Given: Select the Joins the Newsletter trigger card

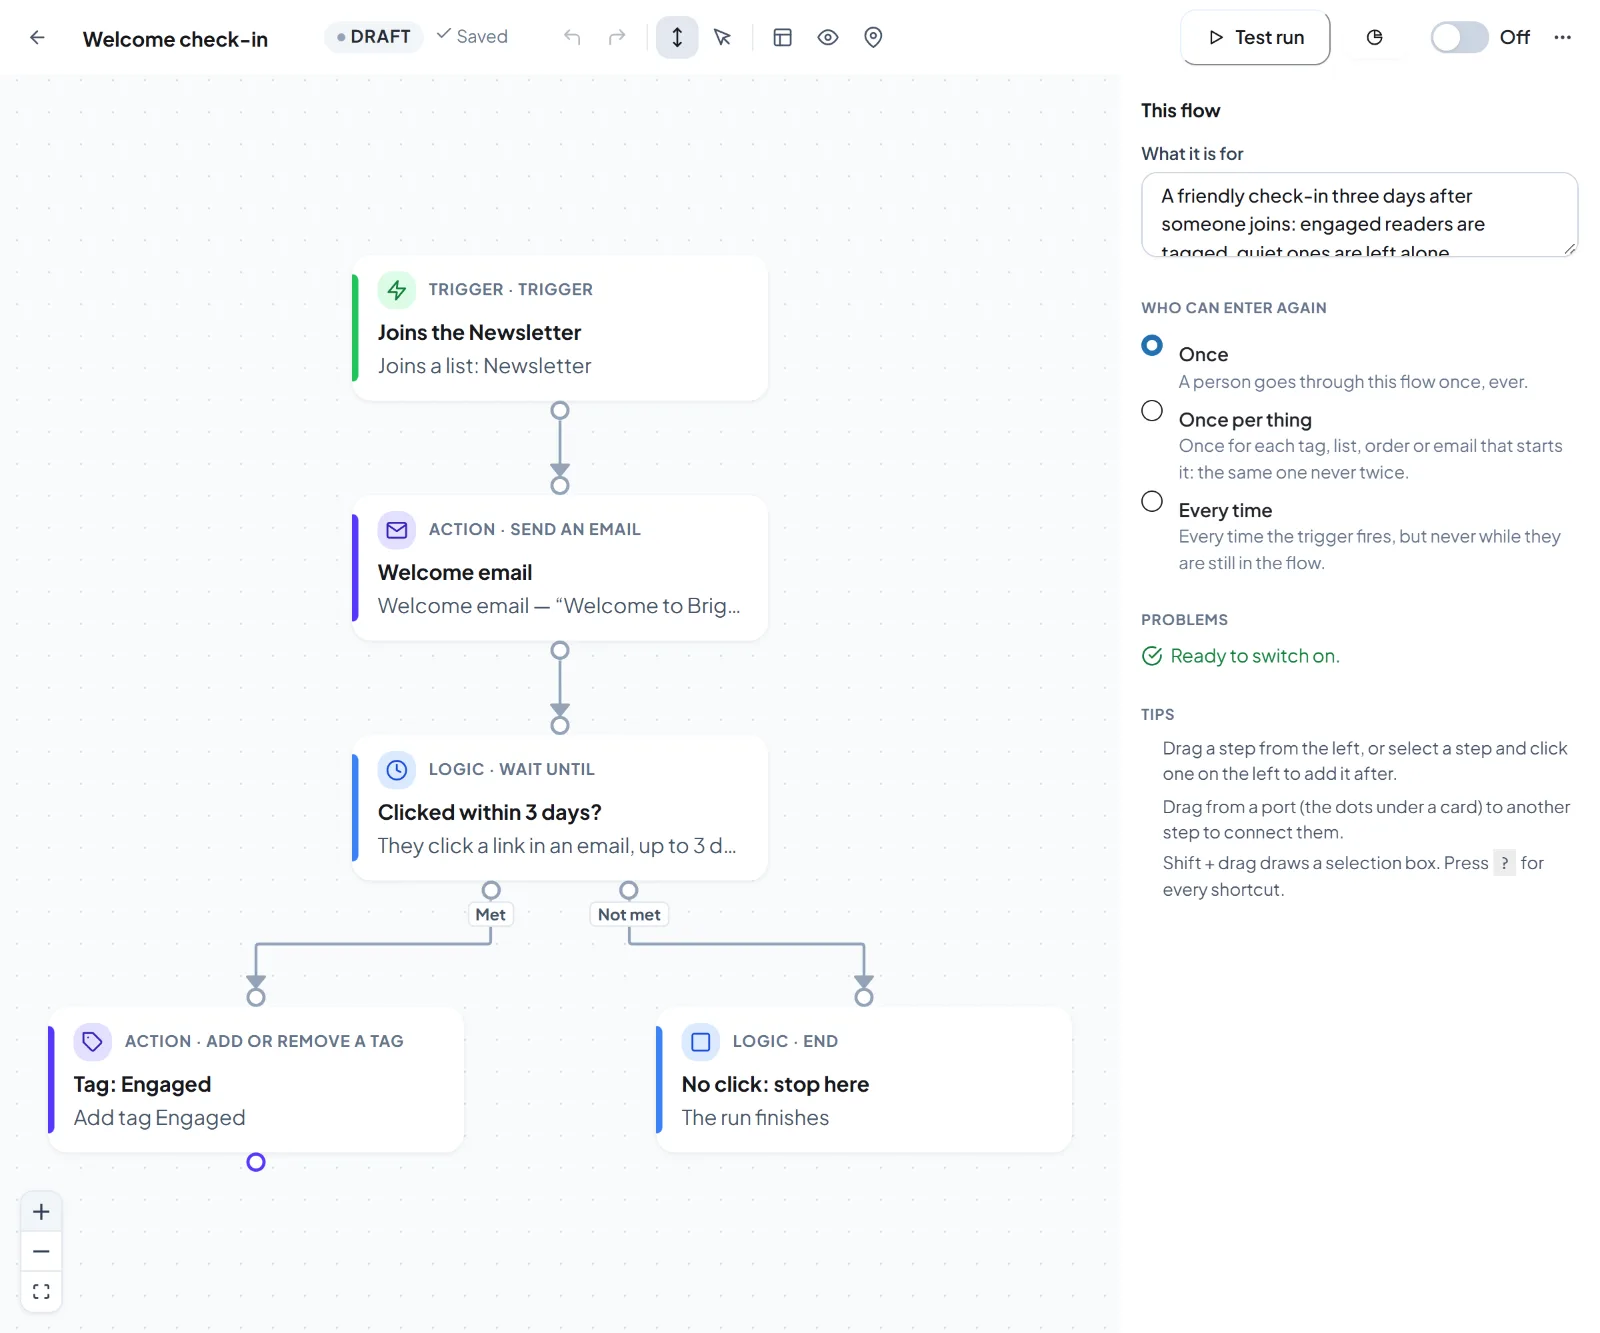Looking at the screenshot, I should pyautogui.click(x=560, y=328).
